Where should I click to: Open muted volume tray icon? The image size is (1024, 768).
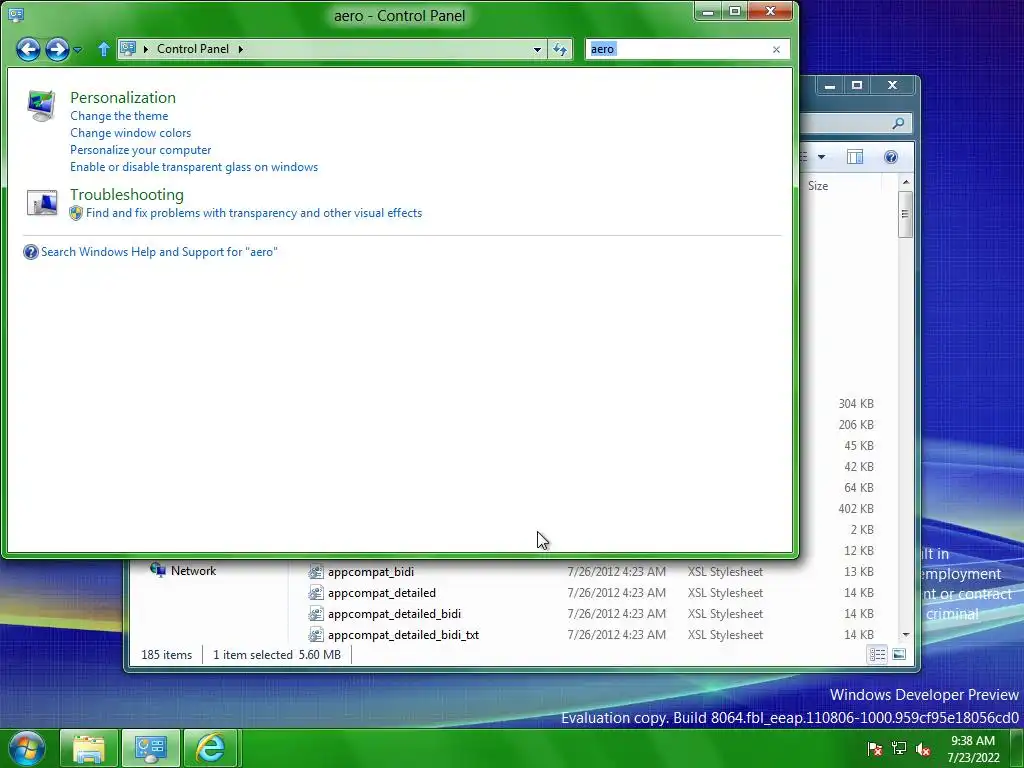click(x=923, y=749)
